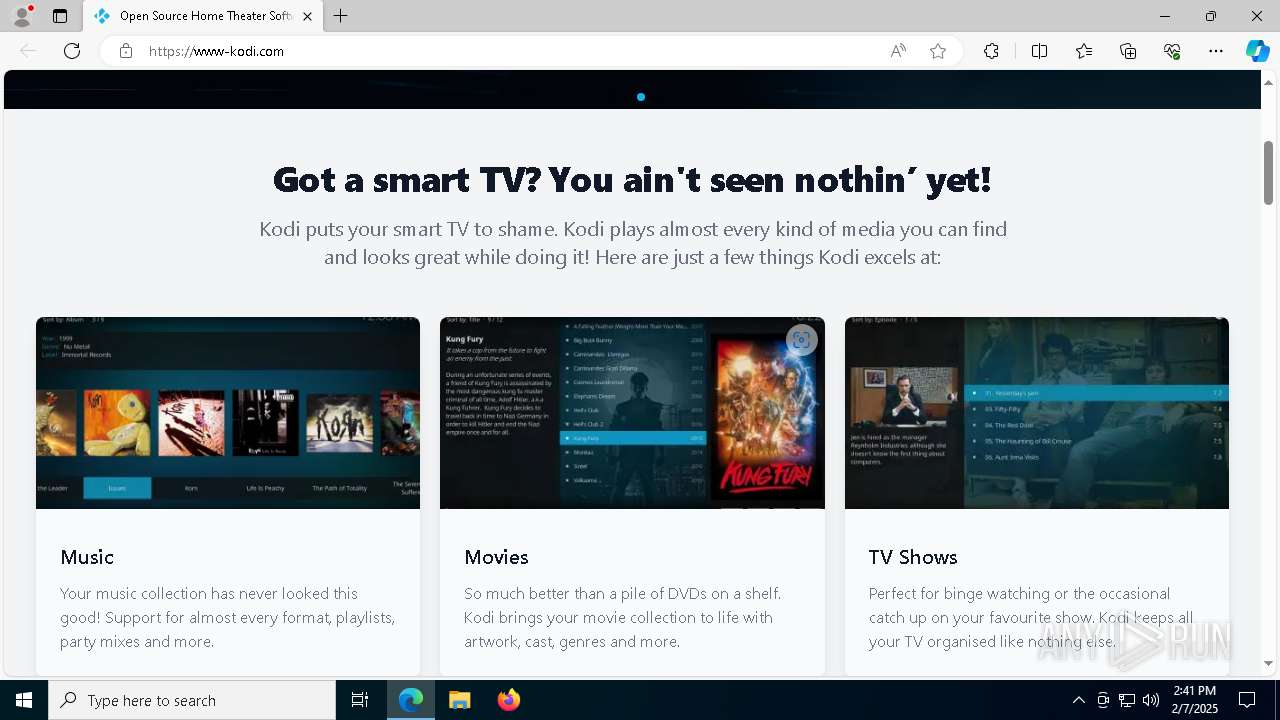Screen dimensions: 1280x720
Task: View site information lock icon
Action: point(126,51)
